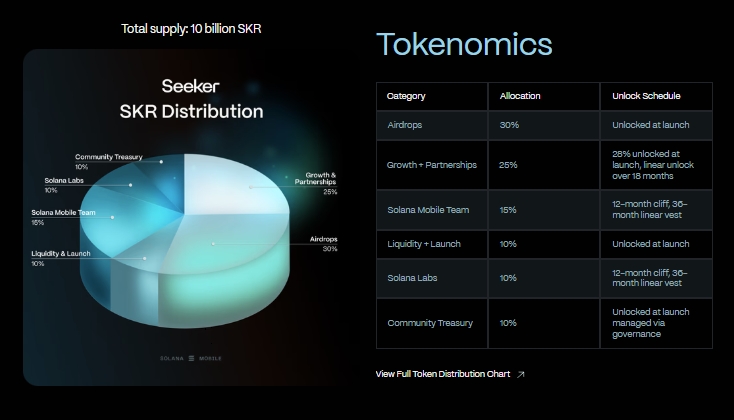Select the Community Treasury cell in the table
734x420 pixels.
[x=430, y=323]
